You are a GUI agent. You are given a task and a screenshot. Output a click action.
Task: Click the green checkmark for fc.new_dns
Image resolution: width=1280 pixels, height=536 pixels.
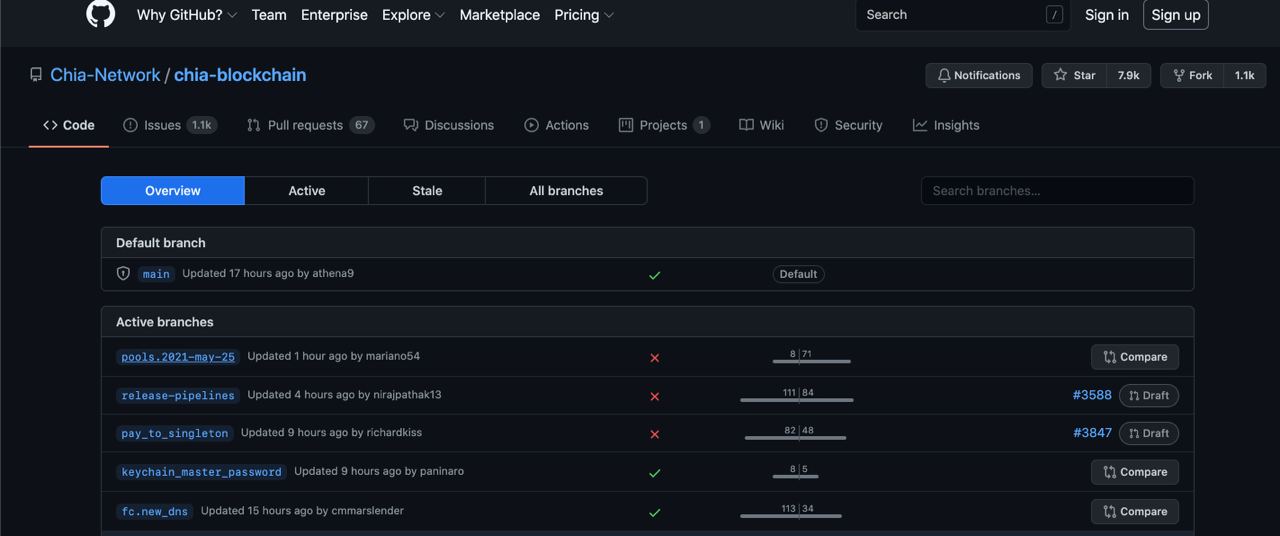coord(655,513)
